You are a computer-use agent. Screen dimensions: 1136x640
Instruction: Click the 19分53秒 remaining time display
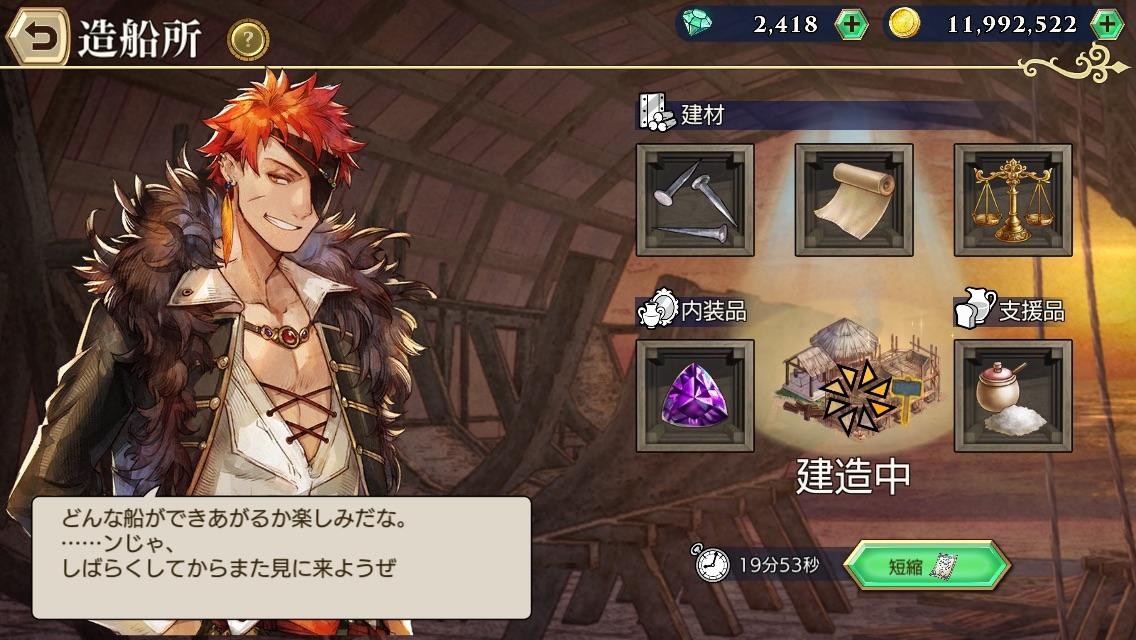pyautogui.click(x=779, y=565)
